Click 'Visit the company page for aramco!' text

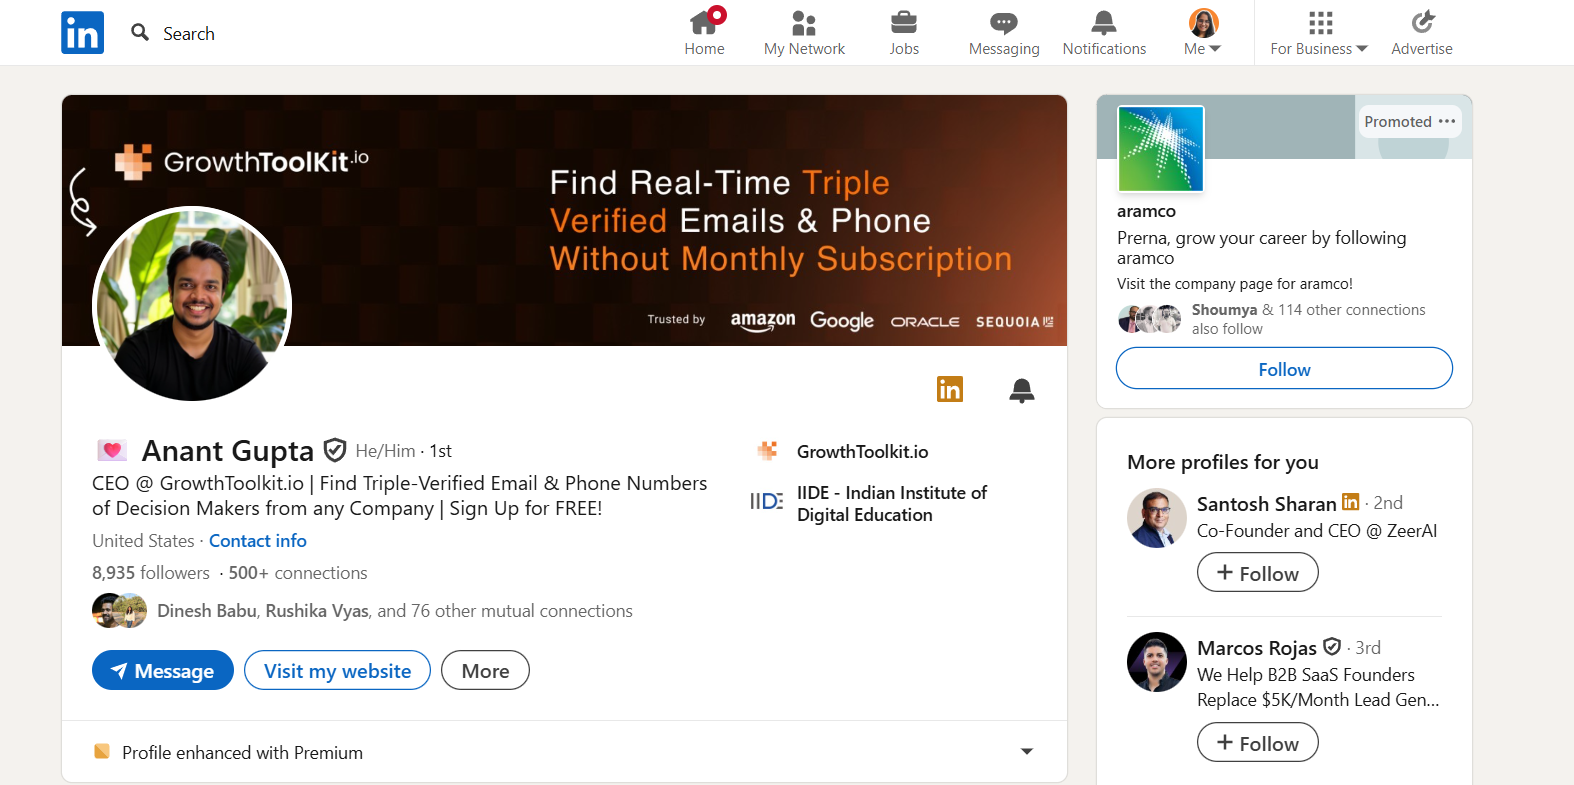tap(1234, 284)
